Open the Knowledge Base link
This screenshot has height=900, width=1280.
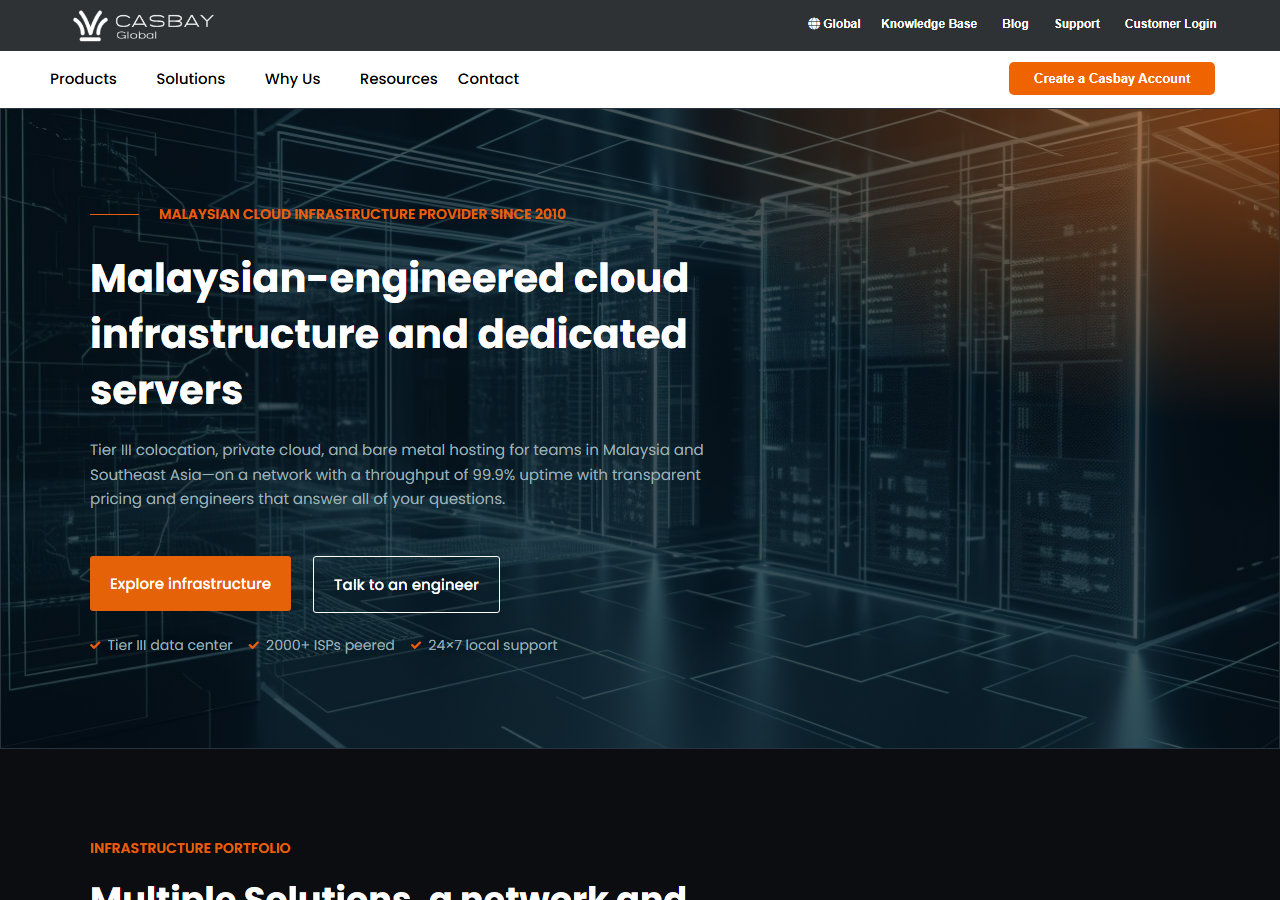coord(929,24)
